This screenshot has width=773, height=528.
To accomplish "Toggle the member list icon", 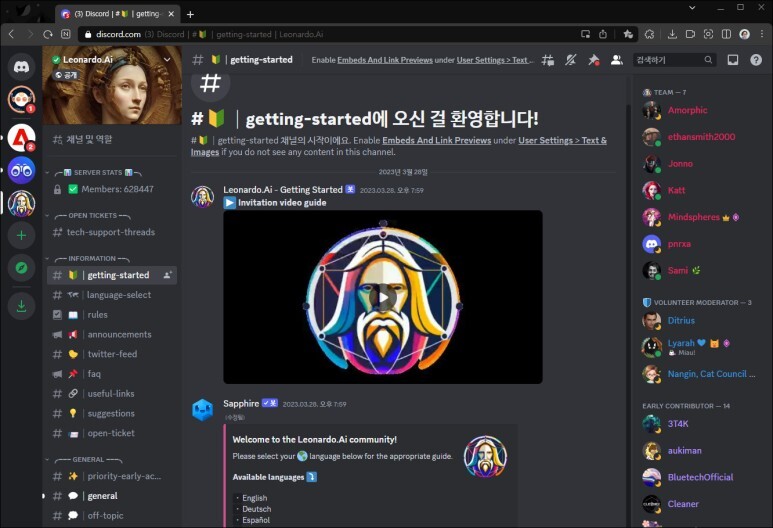I will pyautogui.click(x=616, y=60).
